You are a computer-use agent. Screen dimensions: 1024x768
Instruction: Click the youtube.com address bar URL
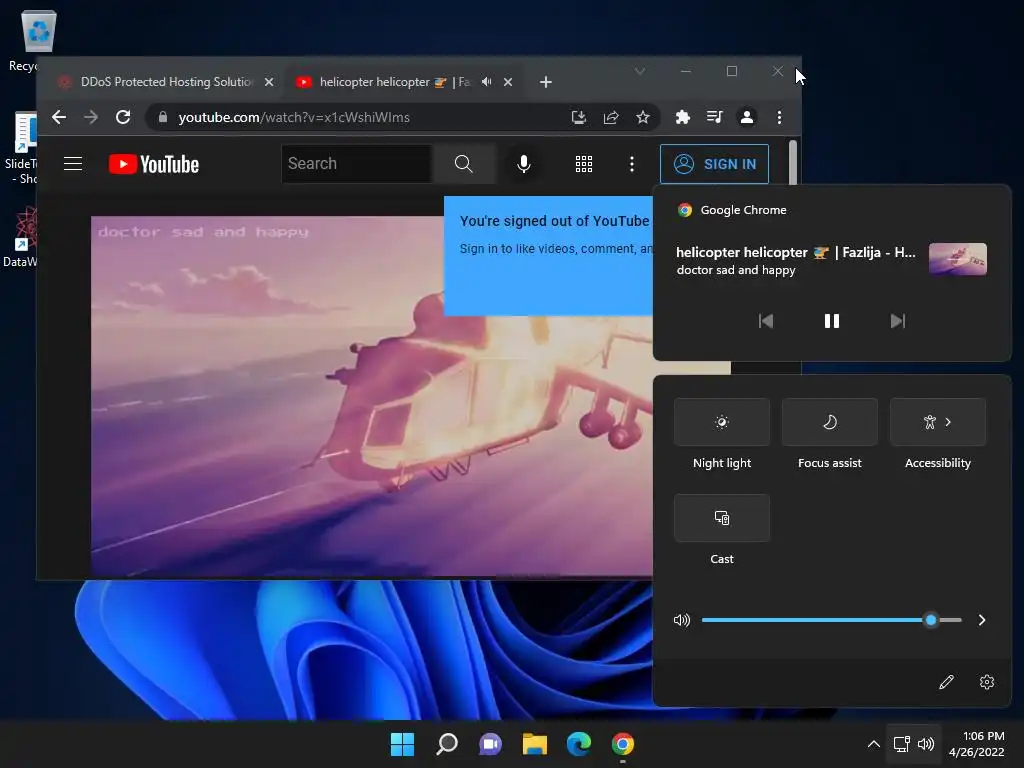click(x=294, y=118)
